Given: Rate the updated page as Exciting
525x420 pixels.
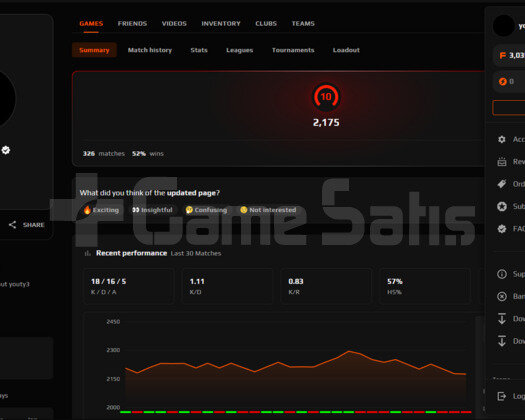Looking at the screenshot, I should pyautogui.click(x=101, y=210).
